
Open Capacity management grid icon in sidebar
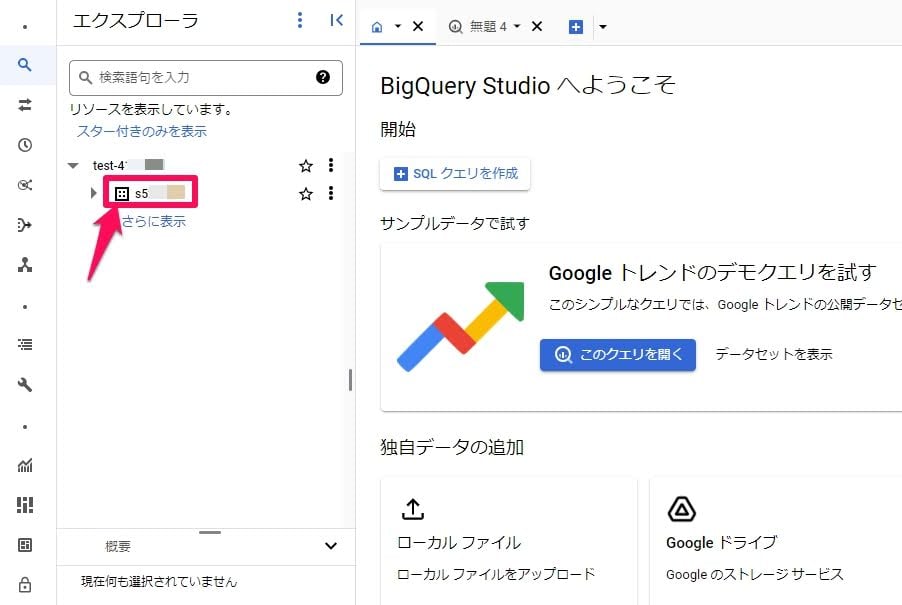[25, 505]
